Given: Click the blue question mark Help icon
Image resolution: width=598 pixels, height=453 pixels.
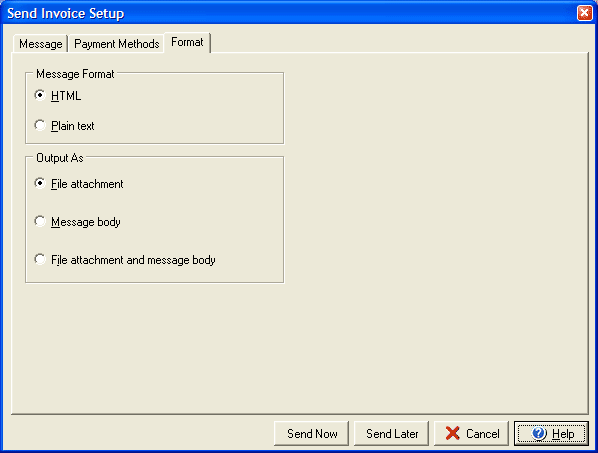Looking at the screenshot, I should [540, 433].
